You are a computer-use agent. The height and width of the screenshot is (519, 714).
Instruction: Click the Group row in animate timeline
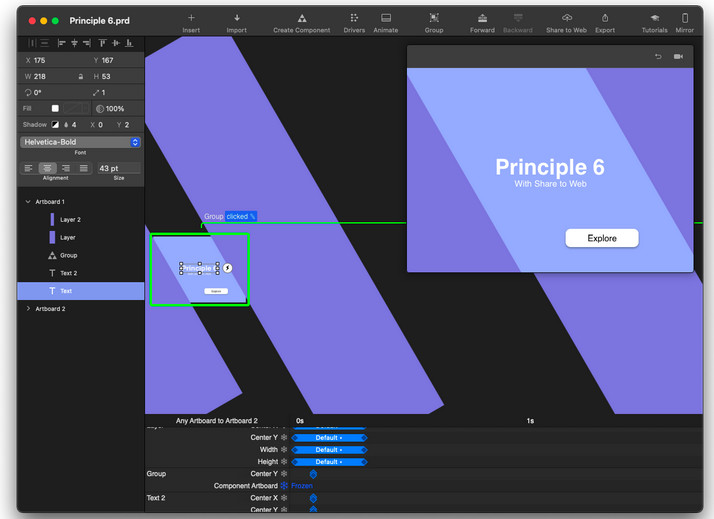156,474
